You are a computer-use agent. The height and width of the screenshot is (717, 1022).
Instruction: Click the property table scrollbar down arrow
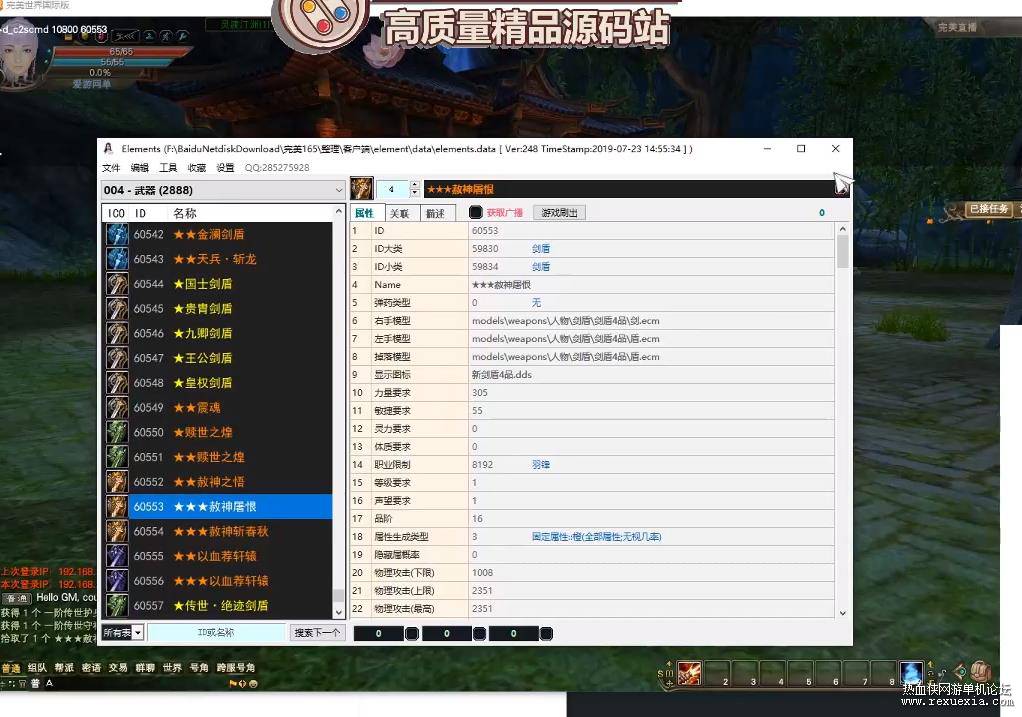pos(843,613)
